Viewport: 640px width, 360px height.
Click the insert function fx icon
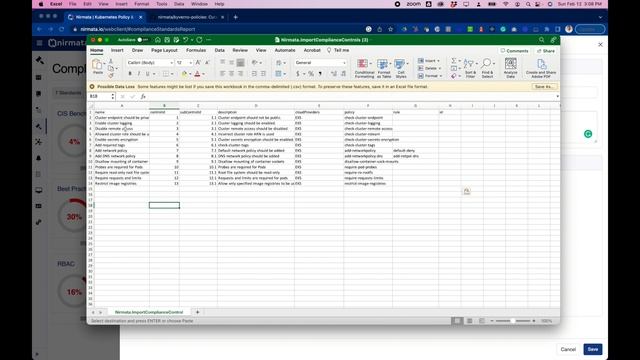tap(143, 96)
